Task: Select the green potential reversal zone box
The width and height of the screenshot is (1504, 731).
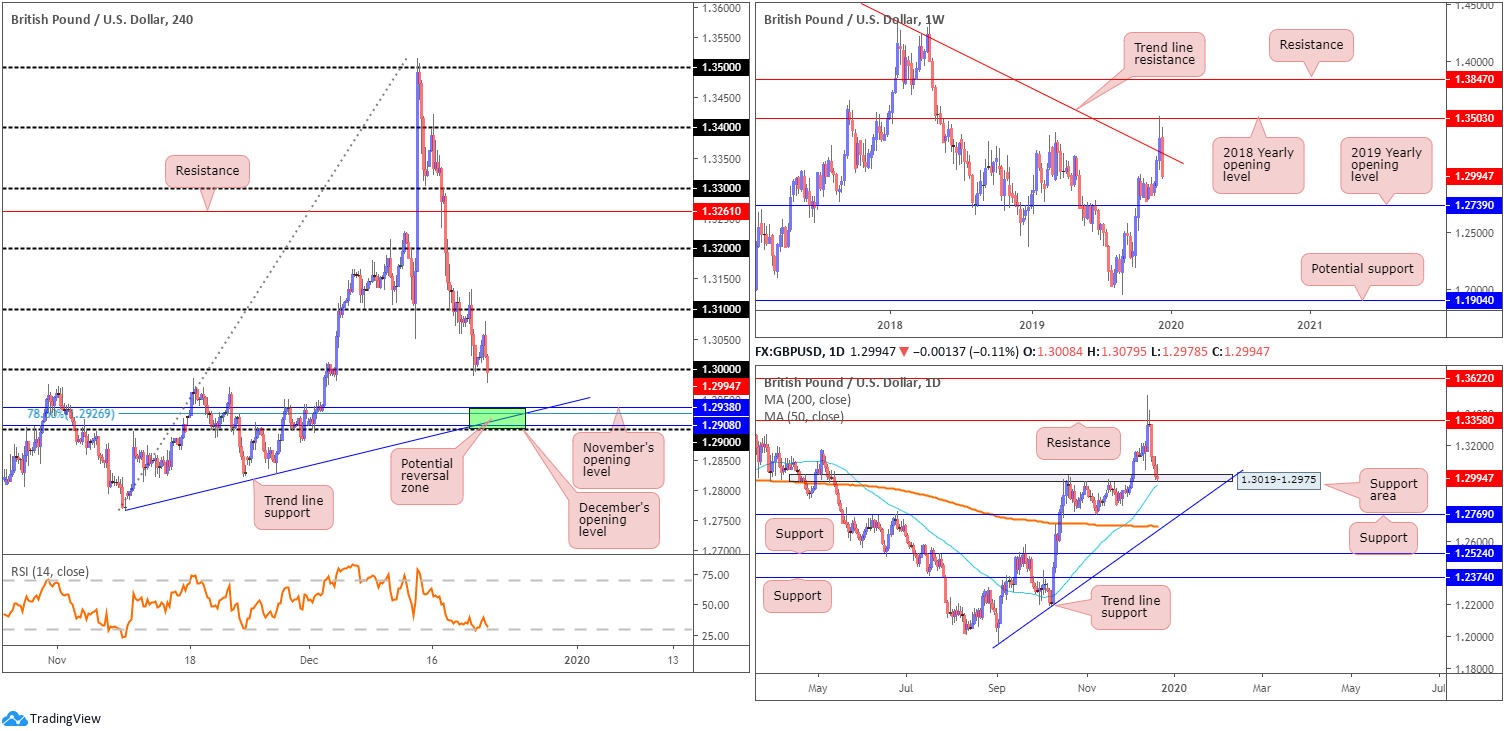Action: coord(497,417)
